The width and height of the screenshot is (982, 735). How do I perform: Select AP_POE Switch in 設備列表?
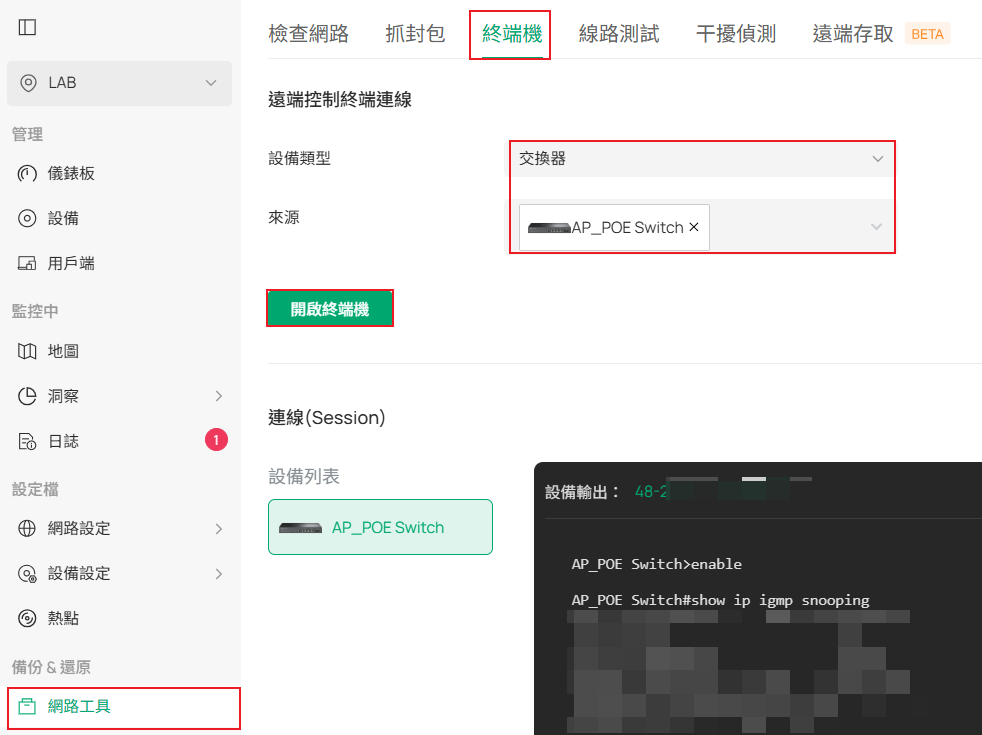click(x=380, y=527)
